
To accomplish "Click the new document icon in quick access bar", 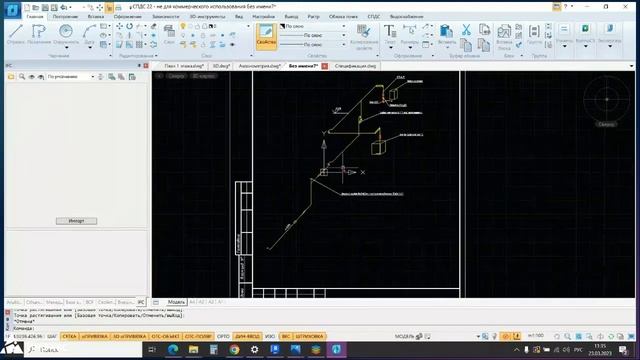I will [x=27, y=7].
